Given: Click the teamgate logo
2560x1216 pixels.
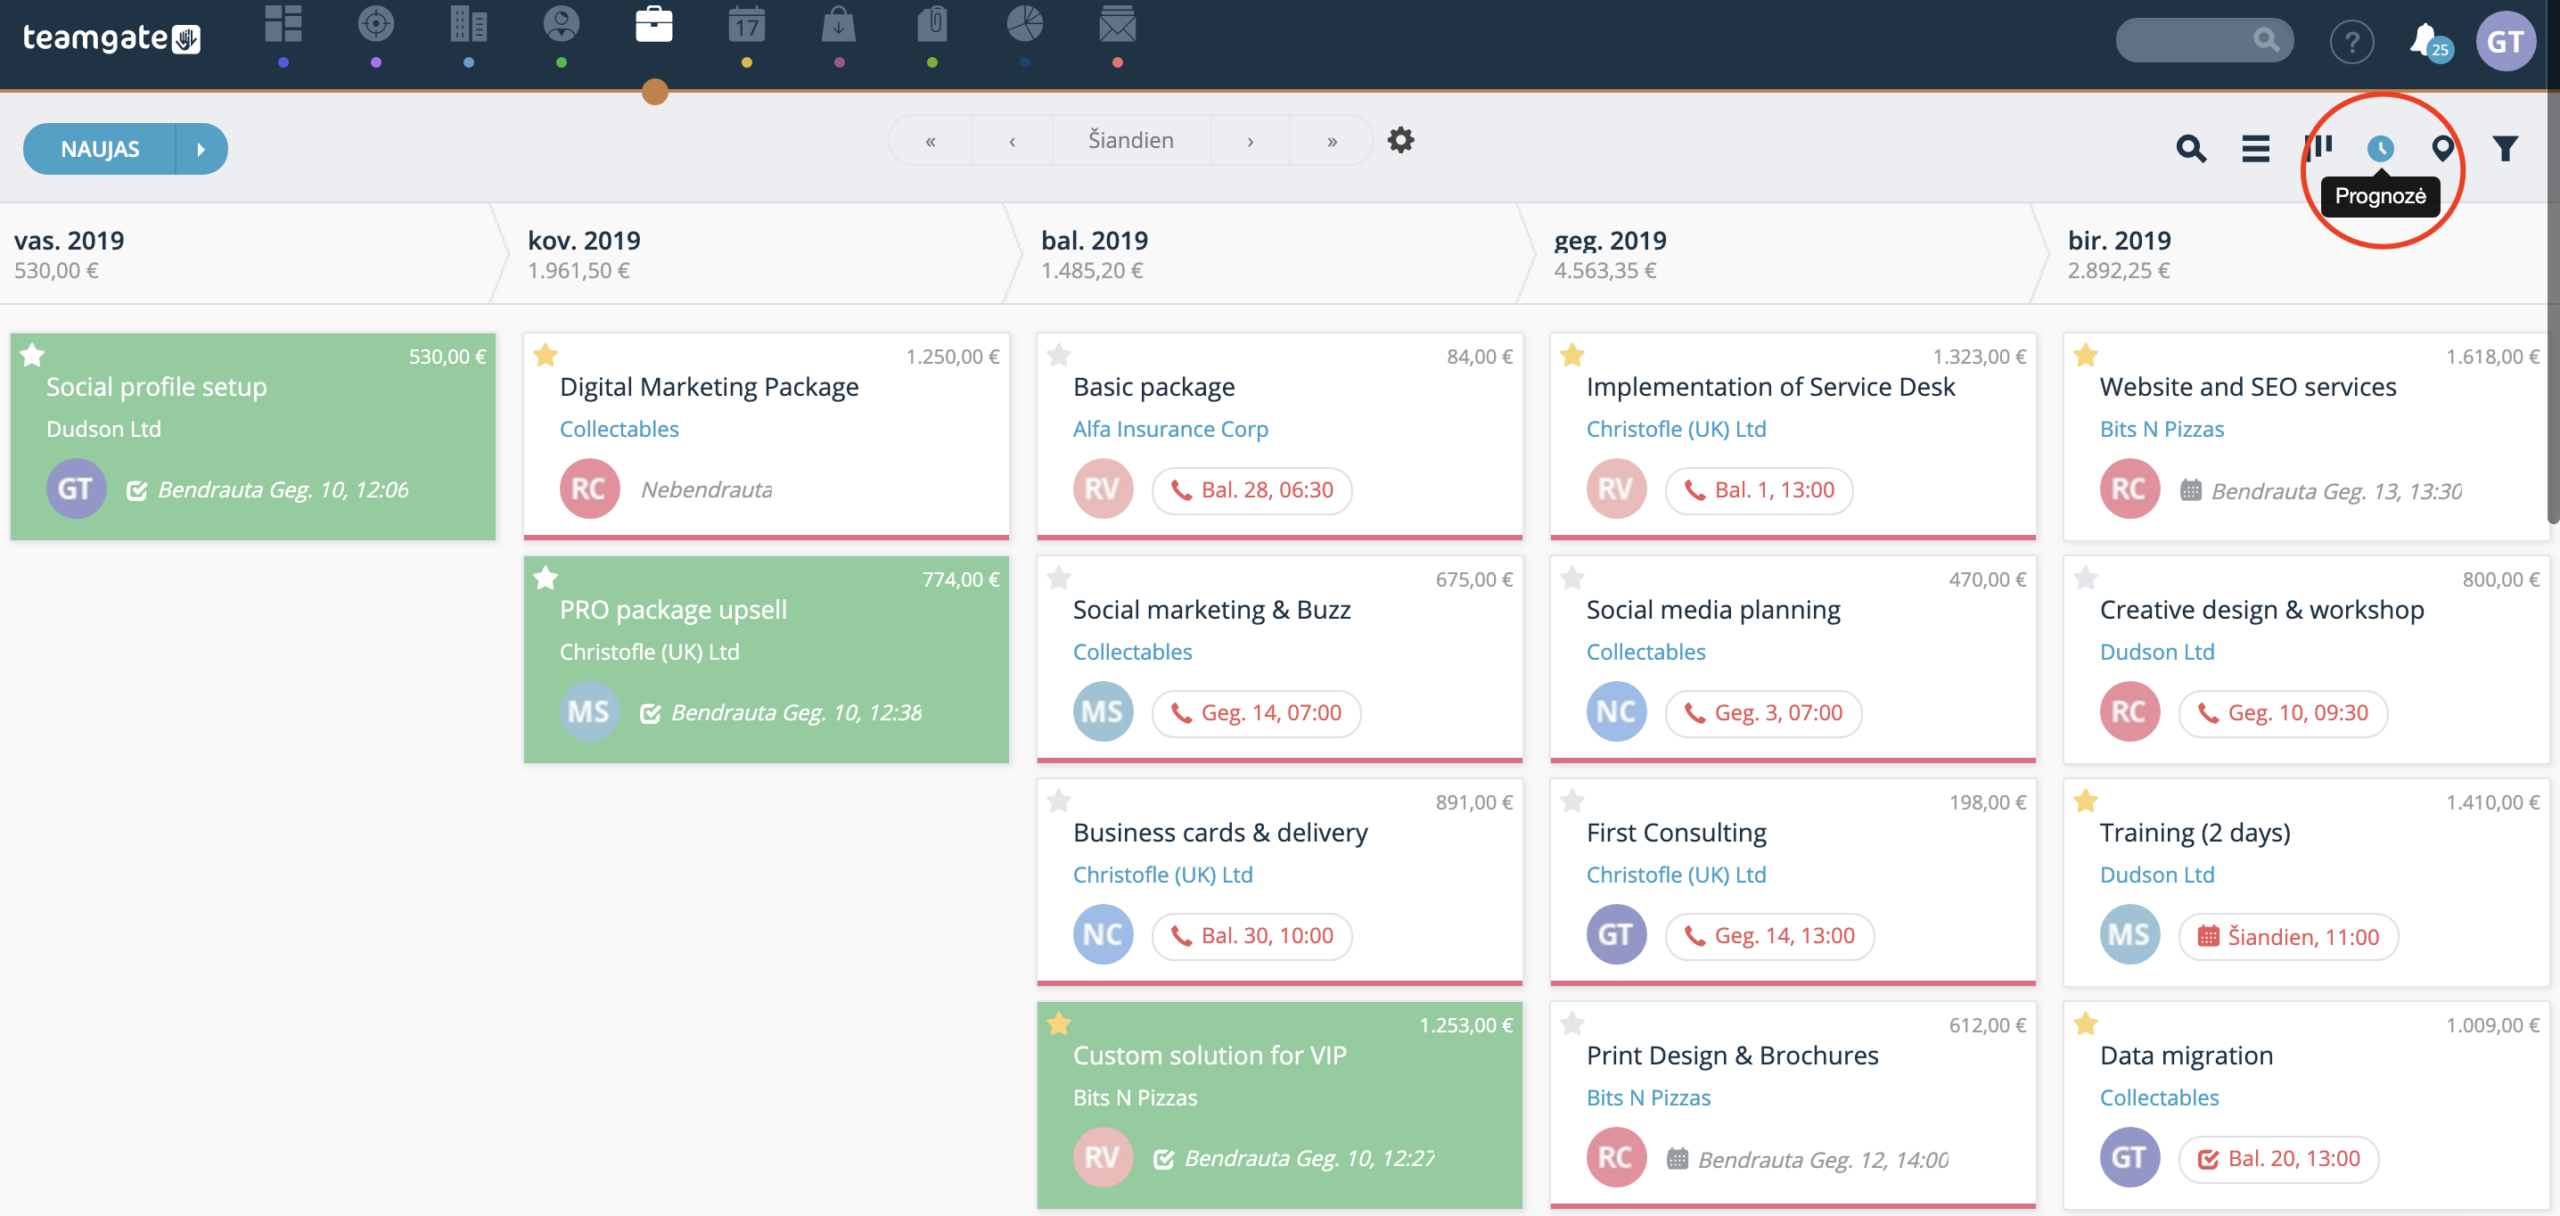Looking at the screenshot, I should (x=111, y=38).
